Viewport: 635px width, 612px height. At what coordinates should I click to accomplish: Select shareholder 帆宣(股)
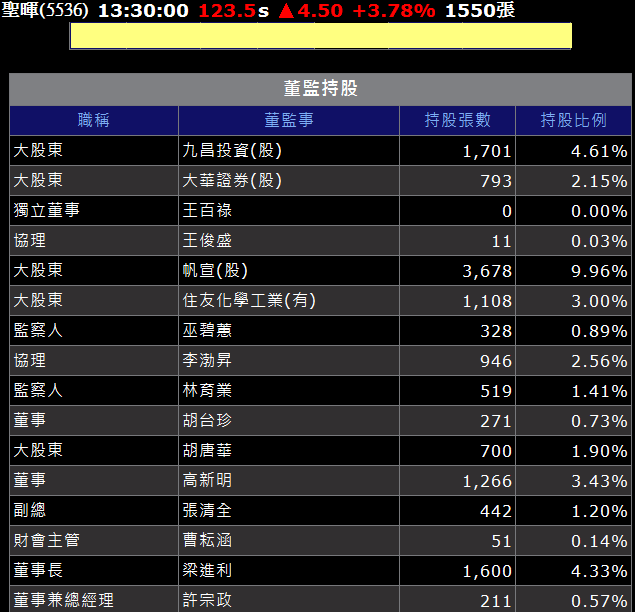[215, 270]
